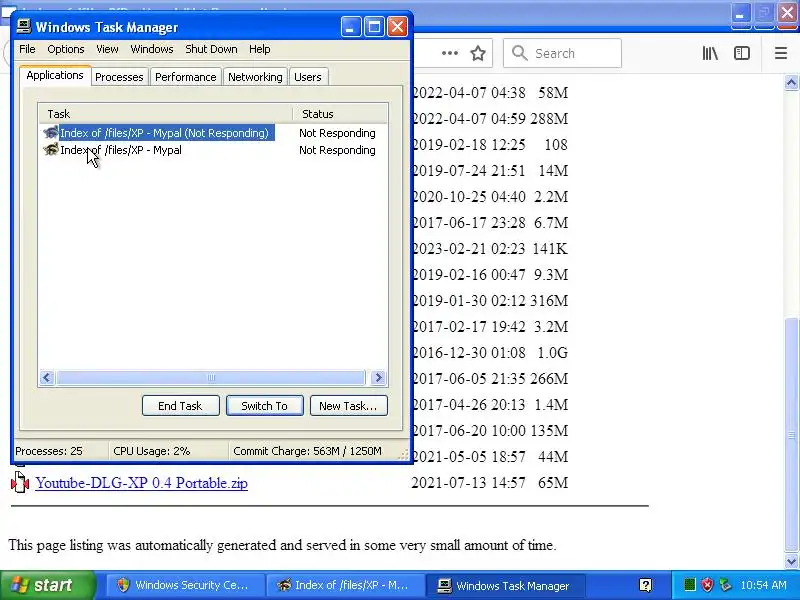Click the magnifier icon in the Search box

click(x=519, y=53)
